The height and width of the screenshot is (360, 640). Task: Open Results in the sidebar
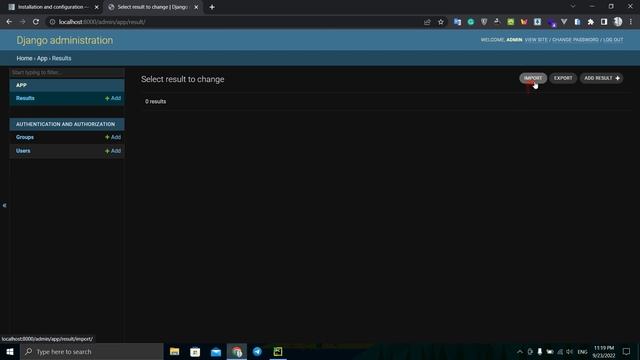[x=25, y=98]
